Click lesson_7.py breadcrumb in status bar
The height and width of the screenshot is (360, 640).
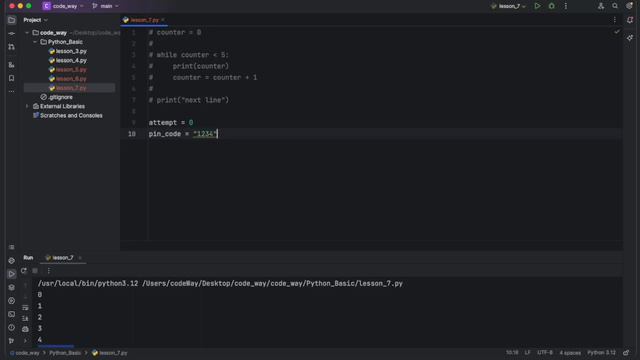(x=110, y=353)
